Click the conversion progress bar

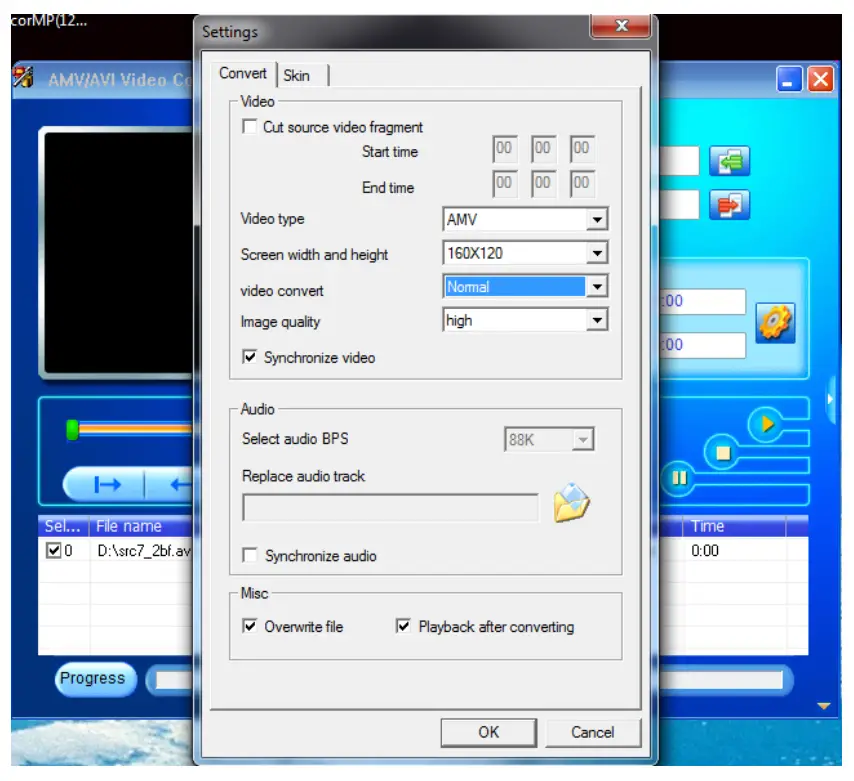721,680
